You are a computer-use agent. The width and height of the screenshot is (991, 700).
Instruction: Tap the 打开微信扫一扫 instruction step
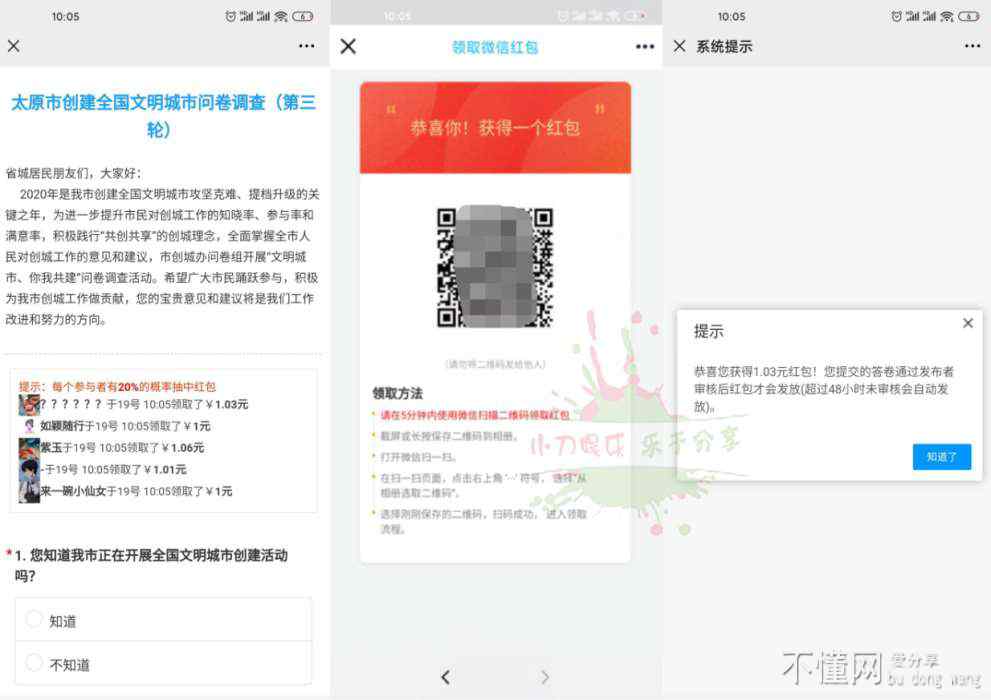(418, 457)
